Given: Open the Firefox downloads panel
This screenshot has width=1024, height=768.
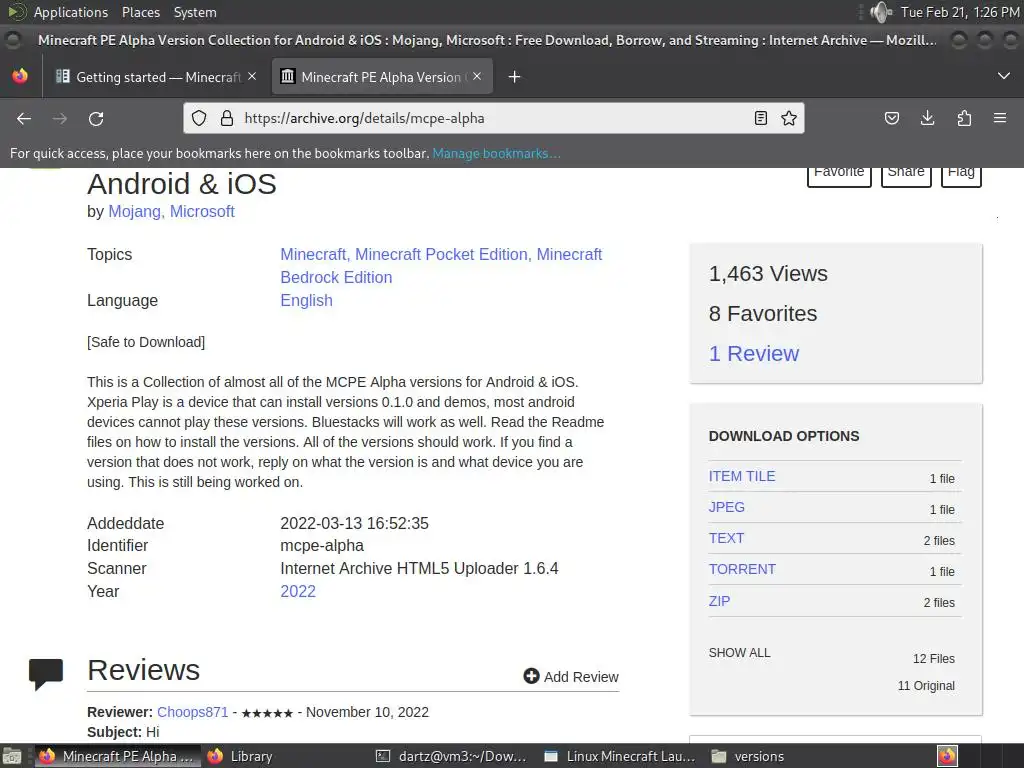Looking at the screenshot, I should [x=927, y=118].
